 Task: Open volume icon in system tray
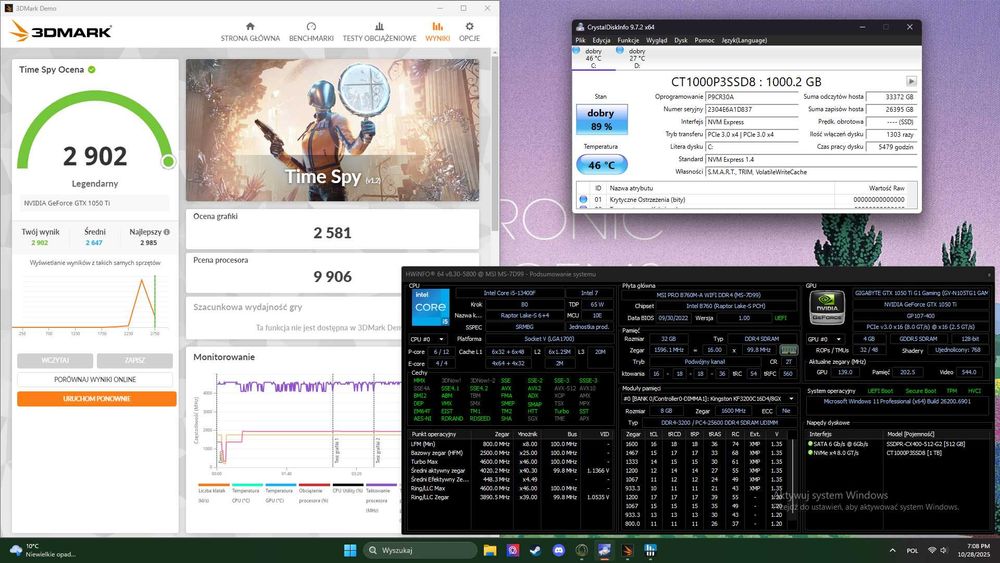pos(944,550)
